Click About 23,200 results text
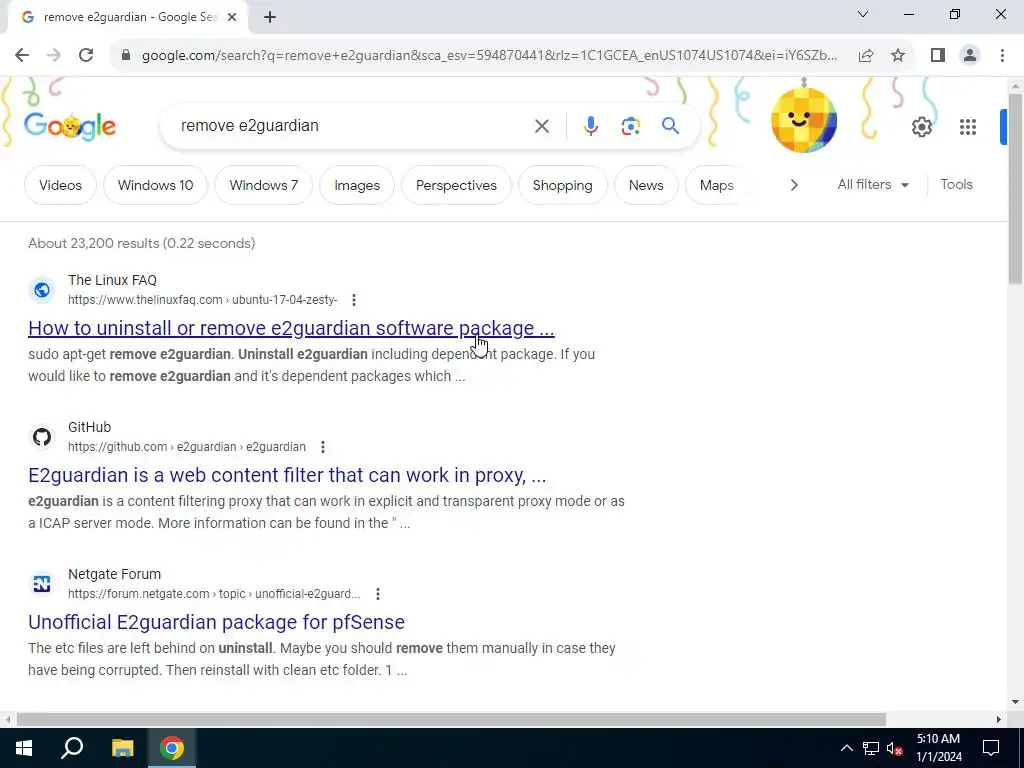1024x768 pixels. click(x=142, y=244)
